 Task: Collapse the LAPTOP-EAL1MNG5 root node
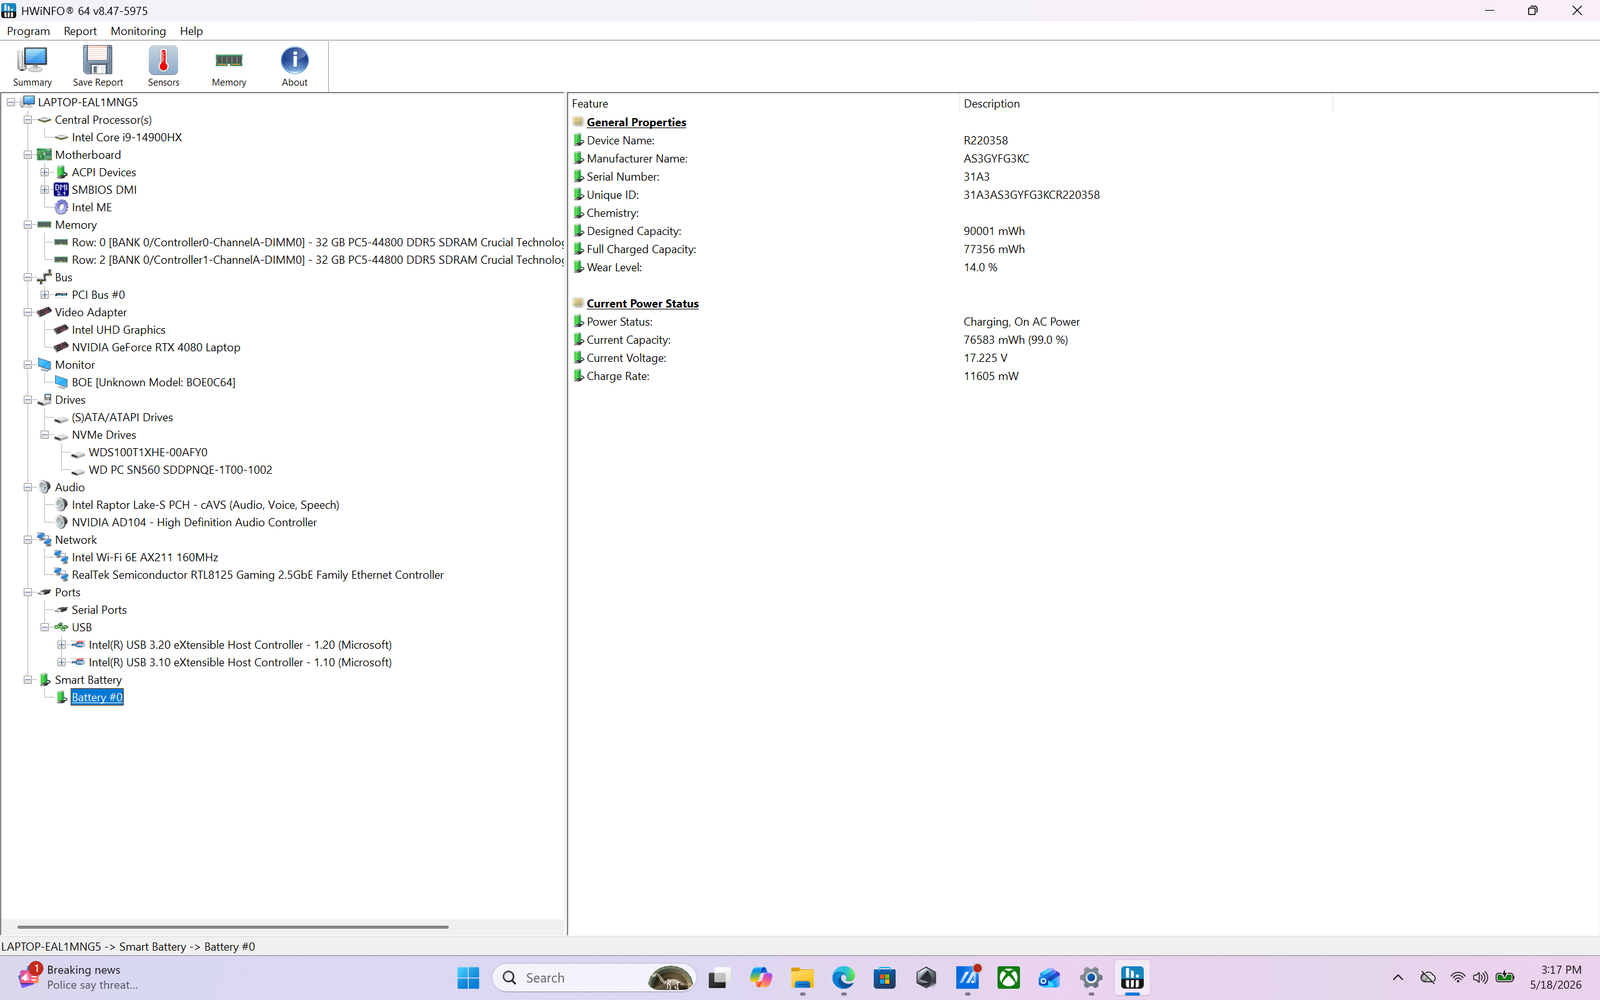click(11, 102)
